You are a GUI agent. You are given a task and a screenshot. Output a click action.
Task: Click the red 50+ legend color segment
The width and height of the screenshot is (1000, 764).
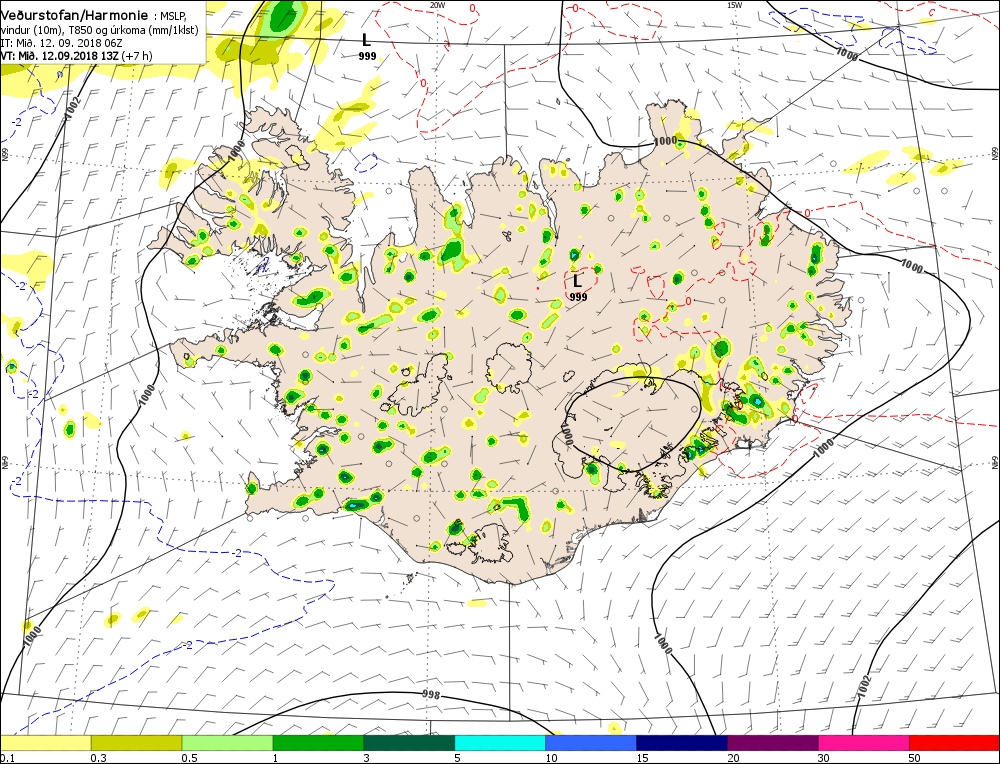(x=955, y=743)
